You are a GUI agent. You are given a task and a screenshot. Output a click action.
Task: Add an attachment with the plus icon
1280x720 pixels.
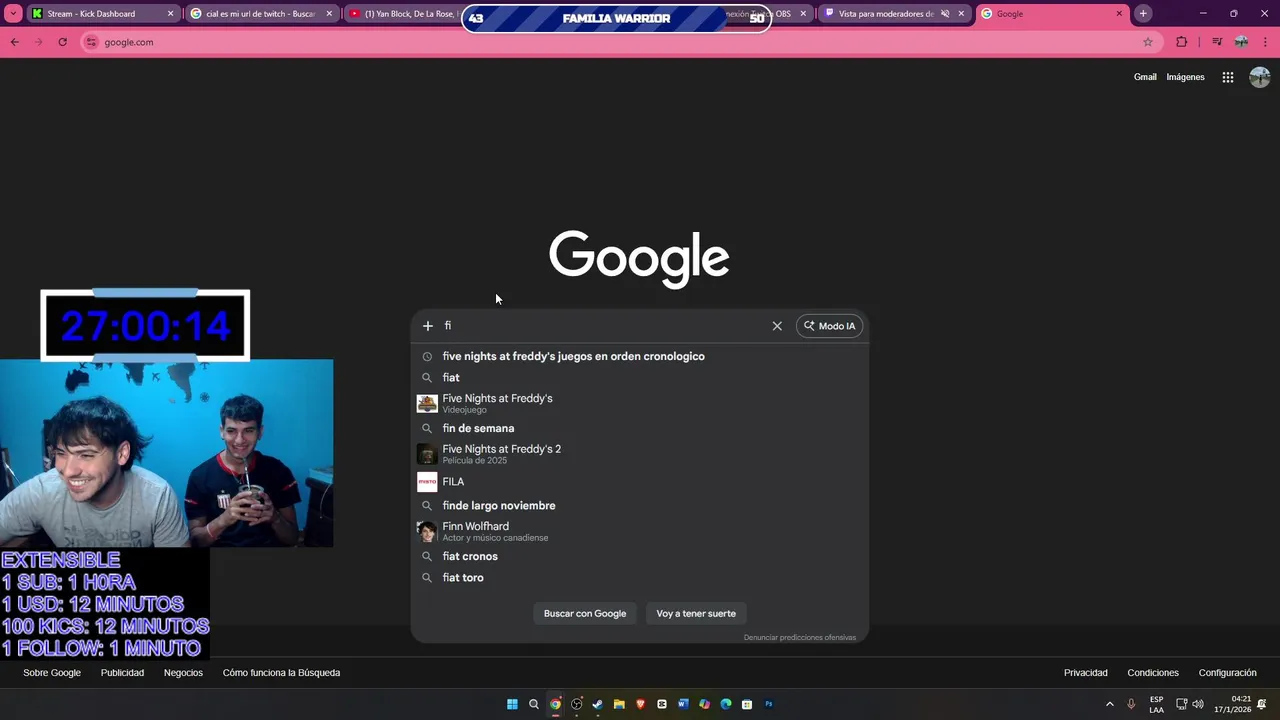point(427,326)
